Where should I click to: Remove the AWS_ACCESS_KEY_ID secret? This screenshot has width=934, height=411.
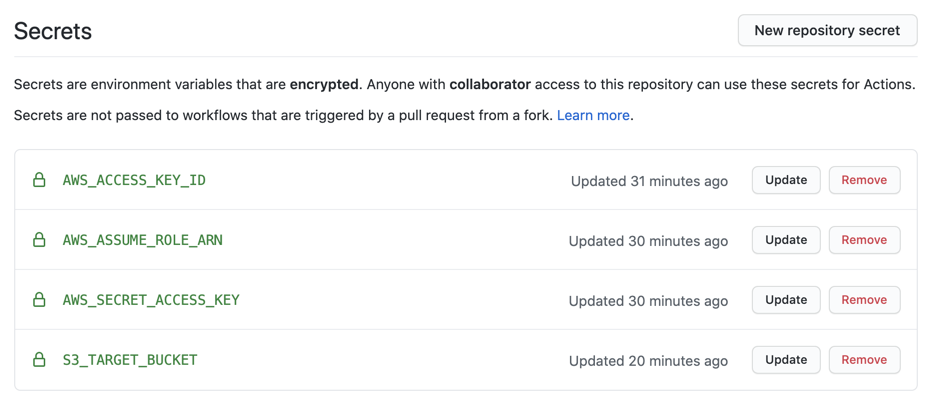[x=864, y=180]
